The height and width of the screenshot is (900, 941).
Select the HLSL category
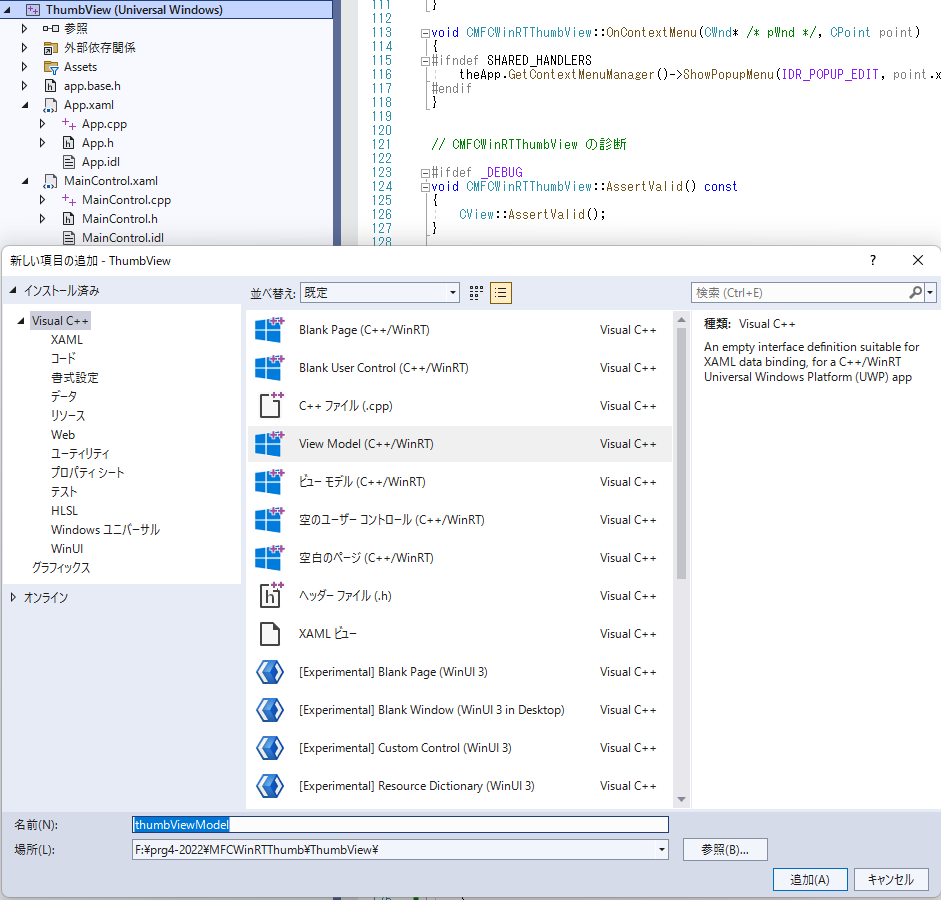point(64,511)
